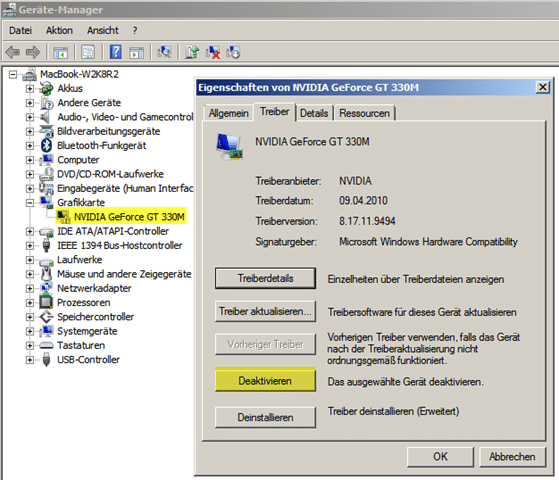Click the NVIDIA display adapter icon in dialog
This screenshot has height=480, width=559.
pyautogui.click(x=229, y=147)
